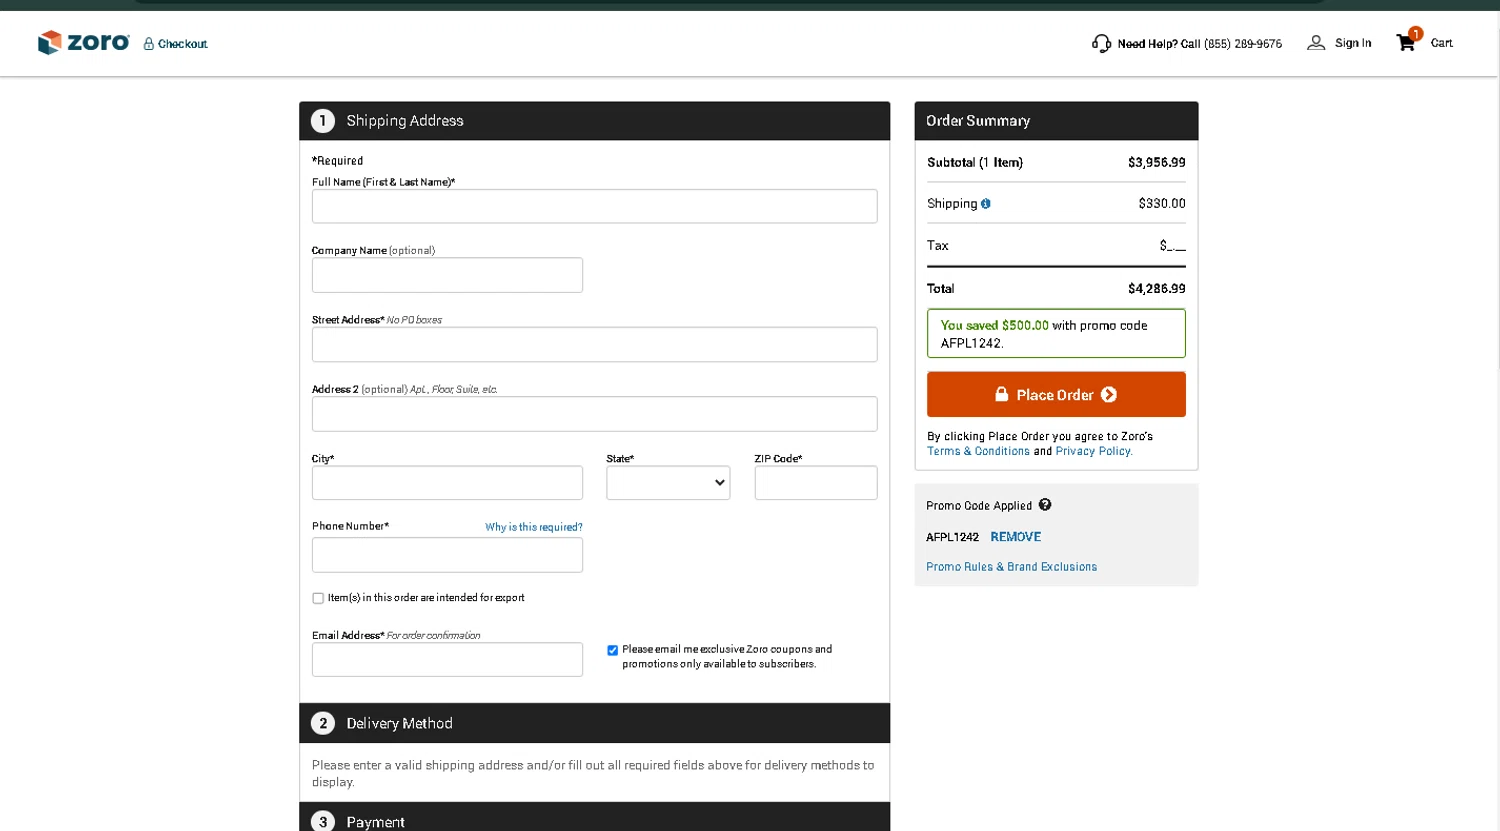This screenshot has height=831, width=1500.
Task: Click Sign In in the header
Action: point(1353,43)
